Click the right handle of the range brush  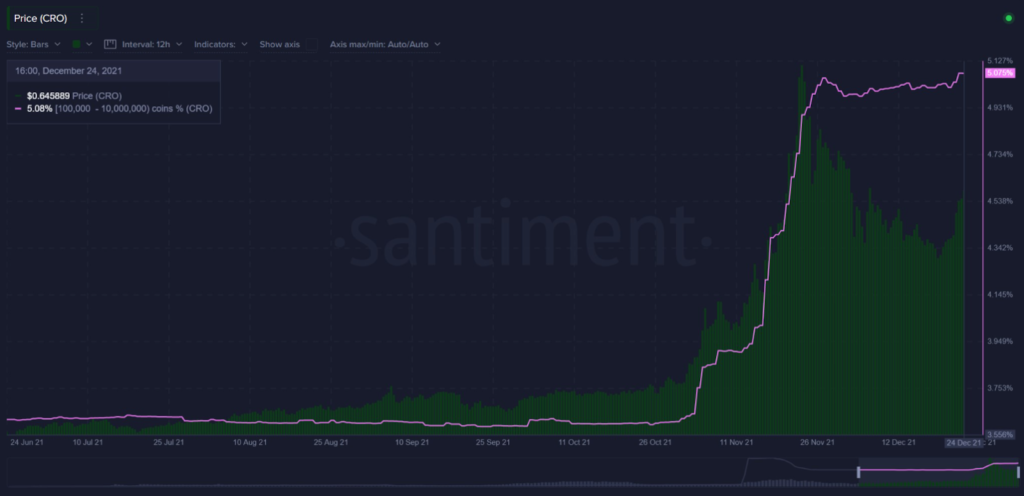(1017, 471)
